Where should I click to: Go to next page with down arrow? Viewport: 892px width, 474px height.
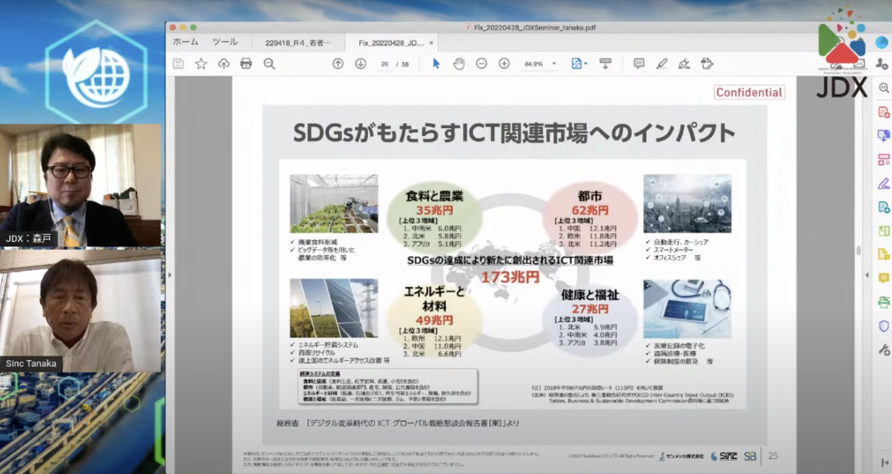click(361, 64)
